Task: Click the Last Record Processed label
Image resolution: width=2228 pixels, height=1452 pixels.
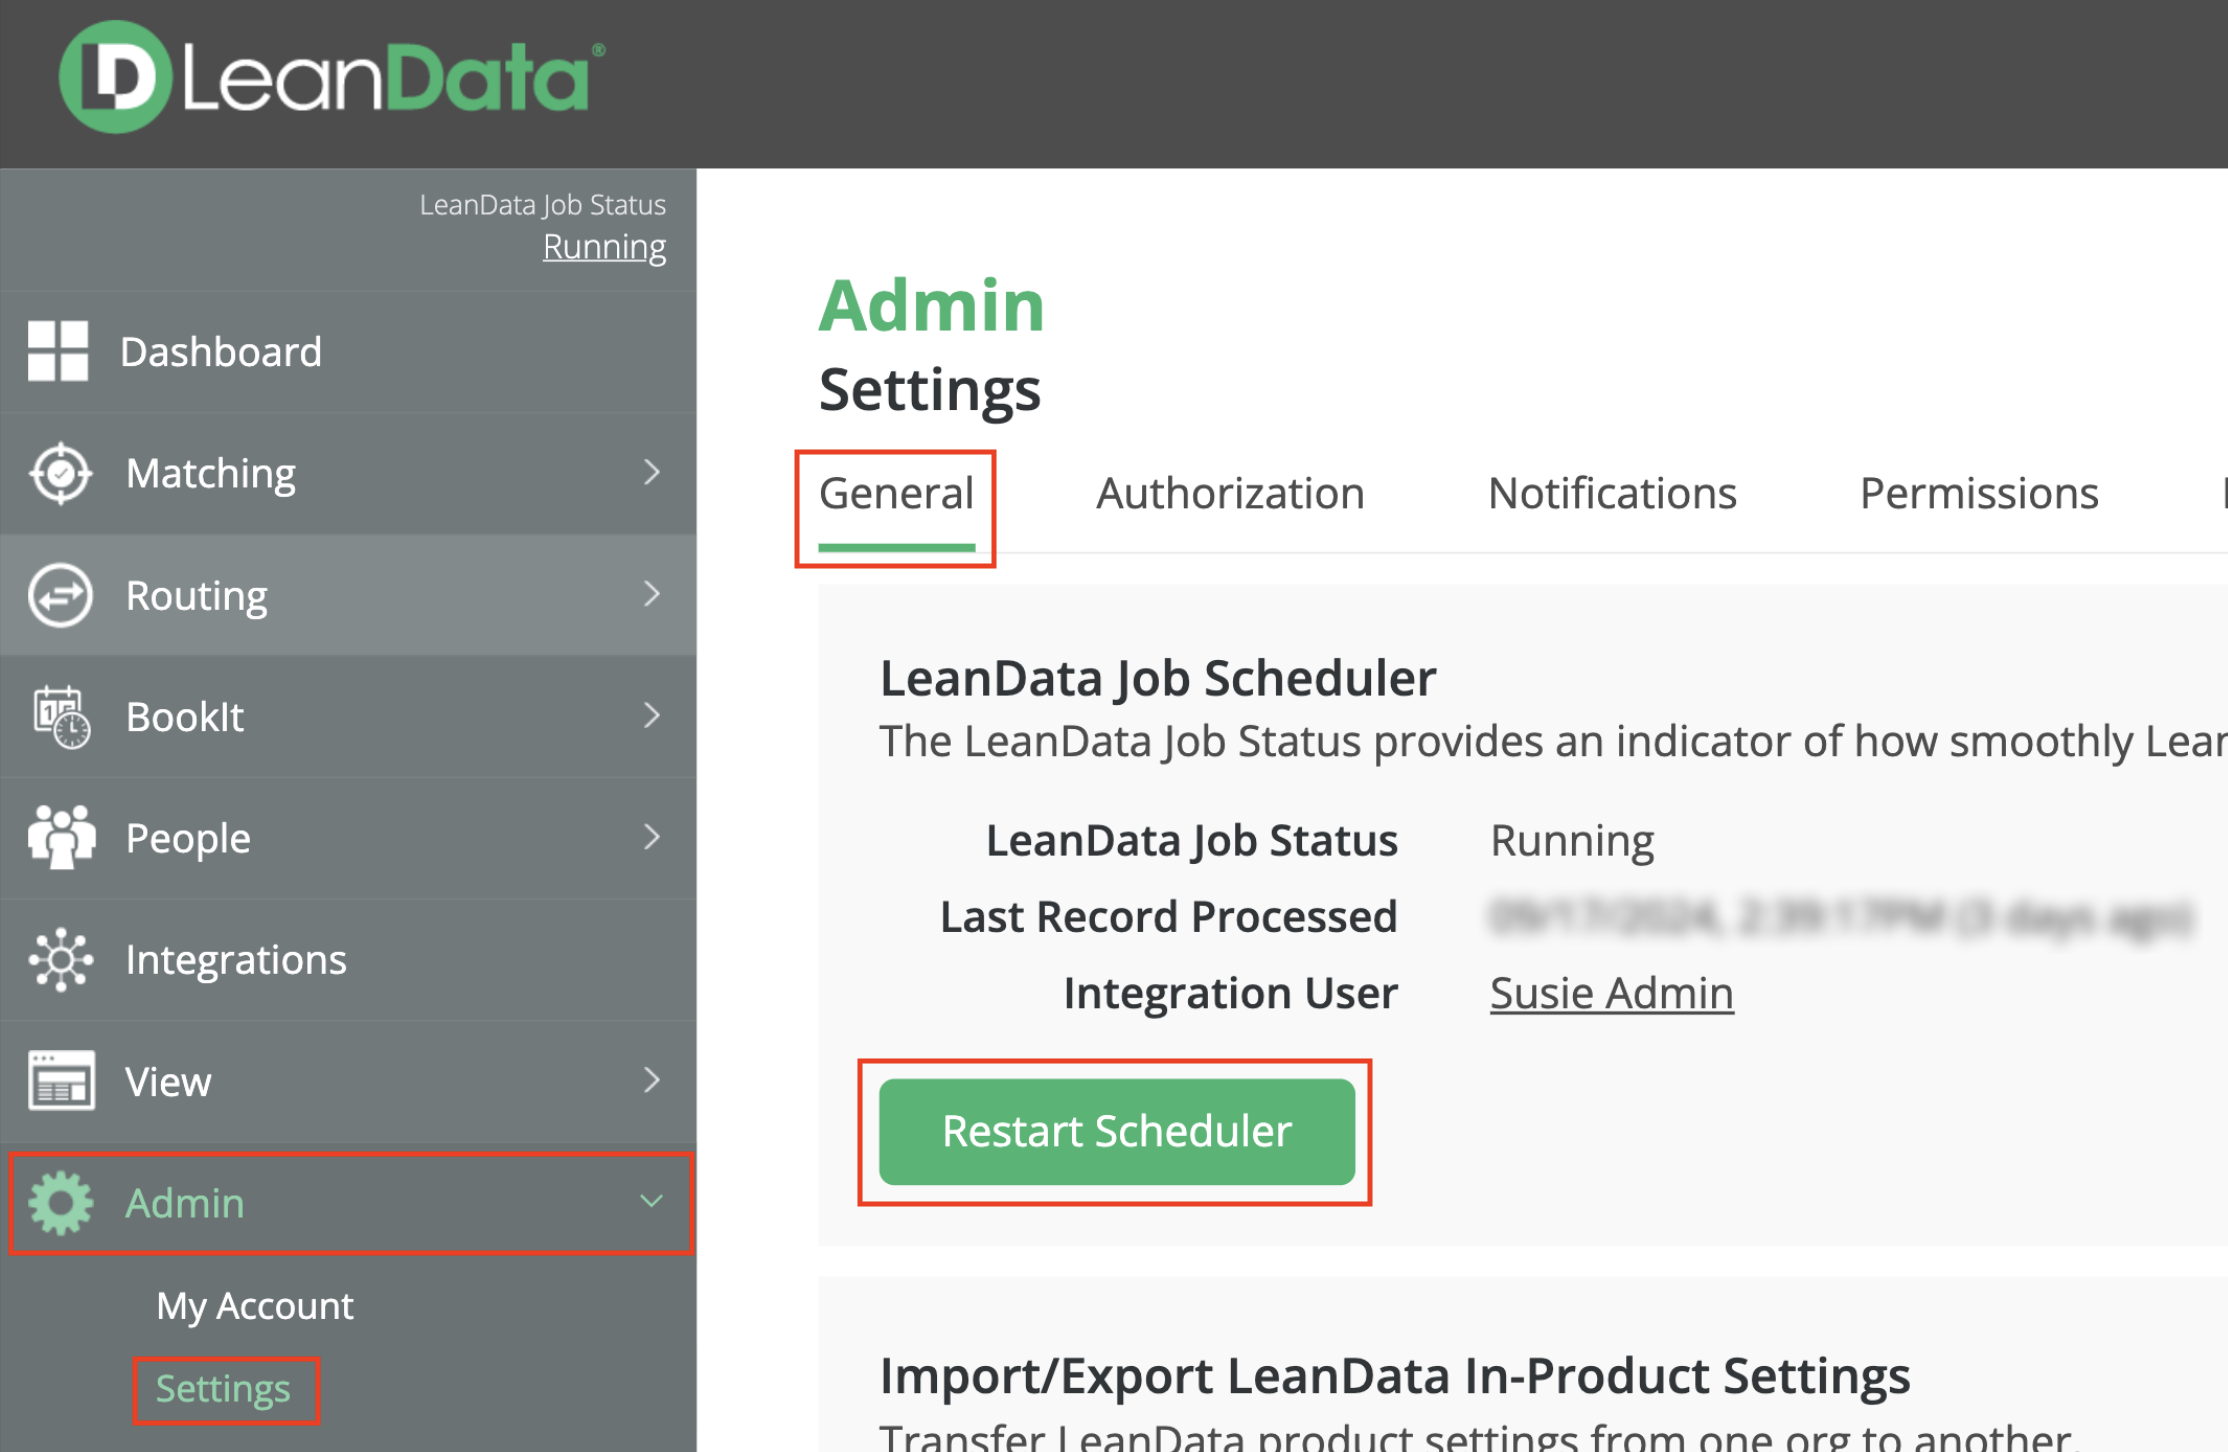Action: point(1168,917)
